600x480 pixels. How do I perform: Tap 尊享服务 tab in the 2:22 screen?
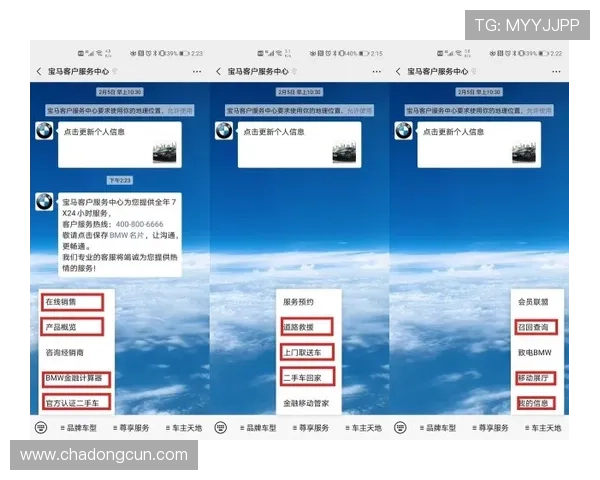(491, 428)
